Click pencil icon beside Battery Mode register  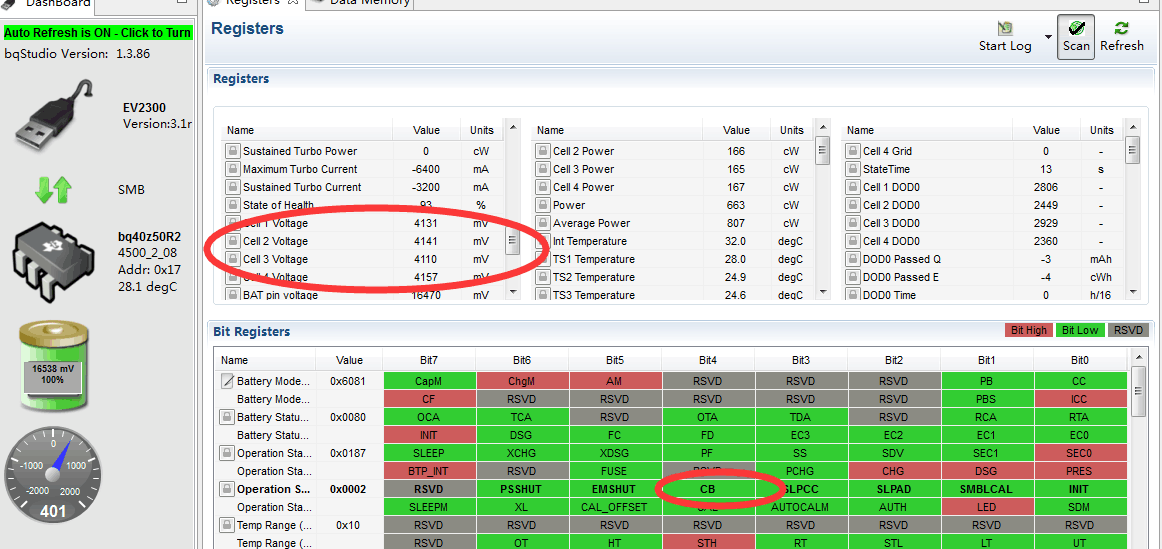pyautogui.click(x=228, y=382)
